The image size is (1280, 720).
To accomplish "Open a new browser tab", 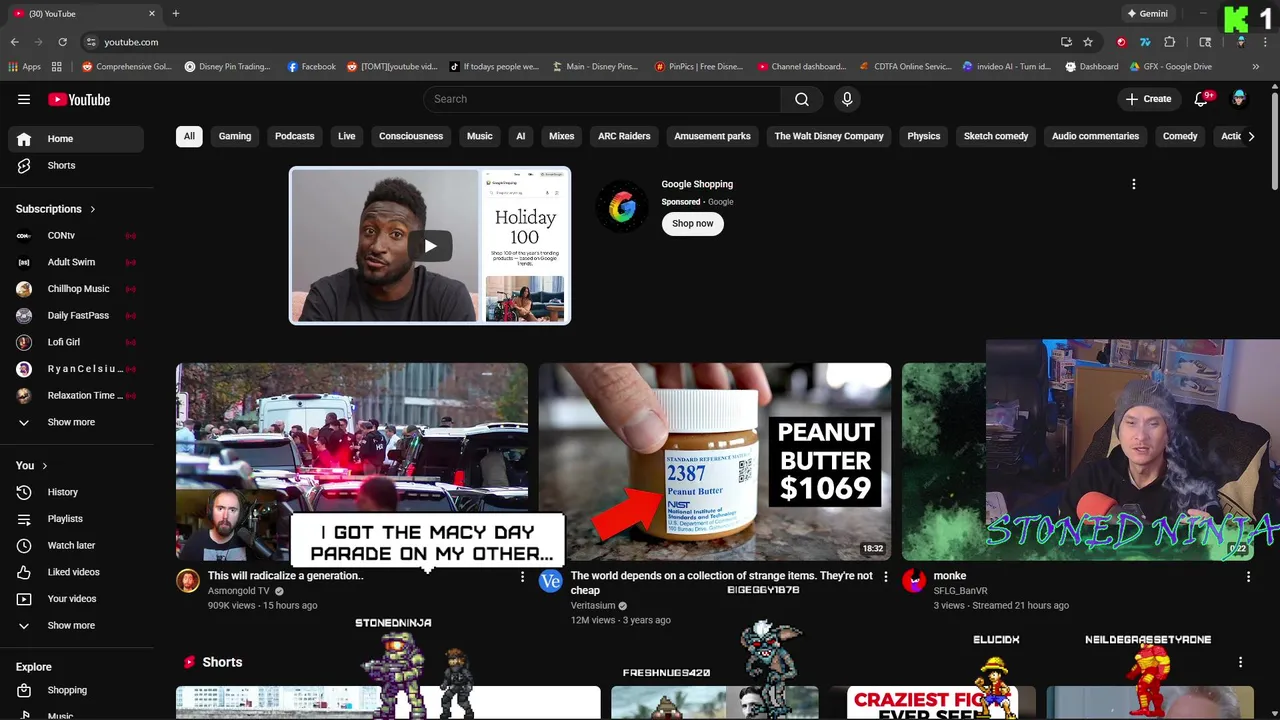I will (176, 13).
